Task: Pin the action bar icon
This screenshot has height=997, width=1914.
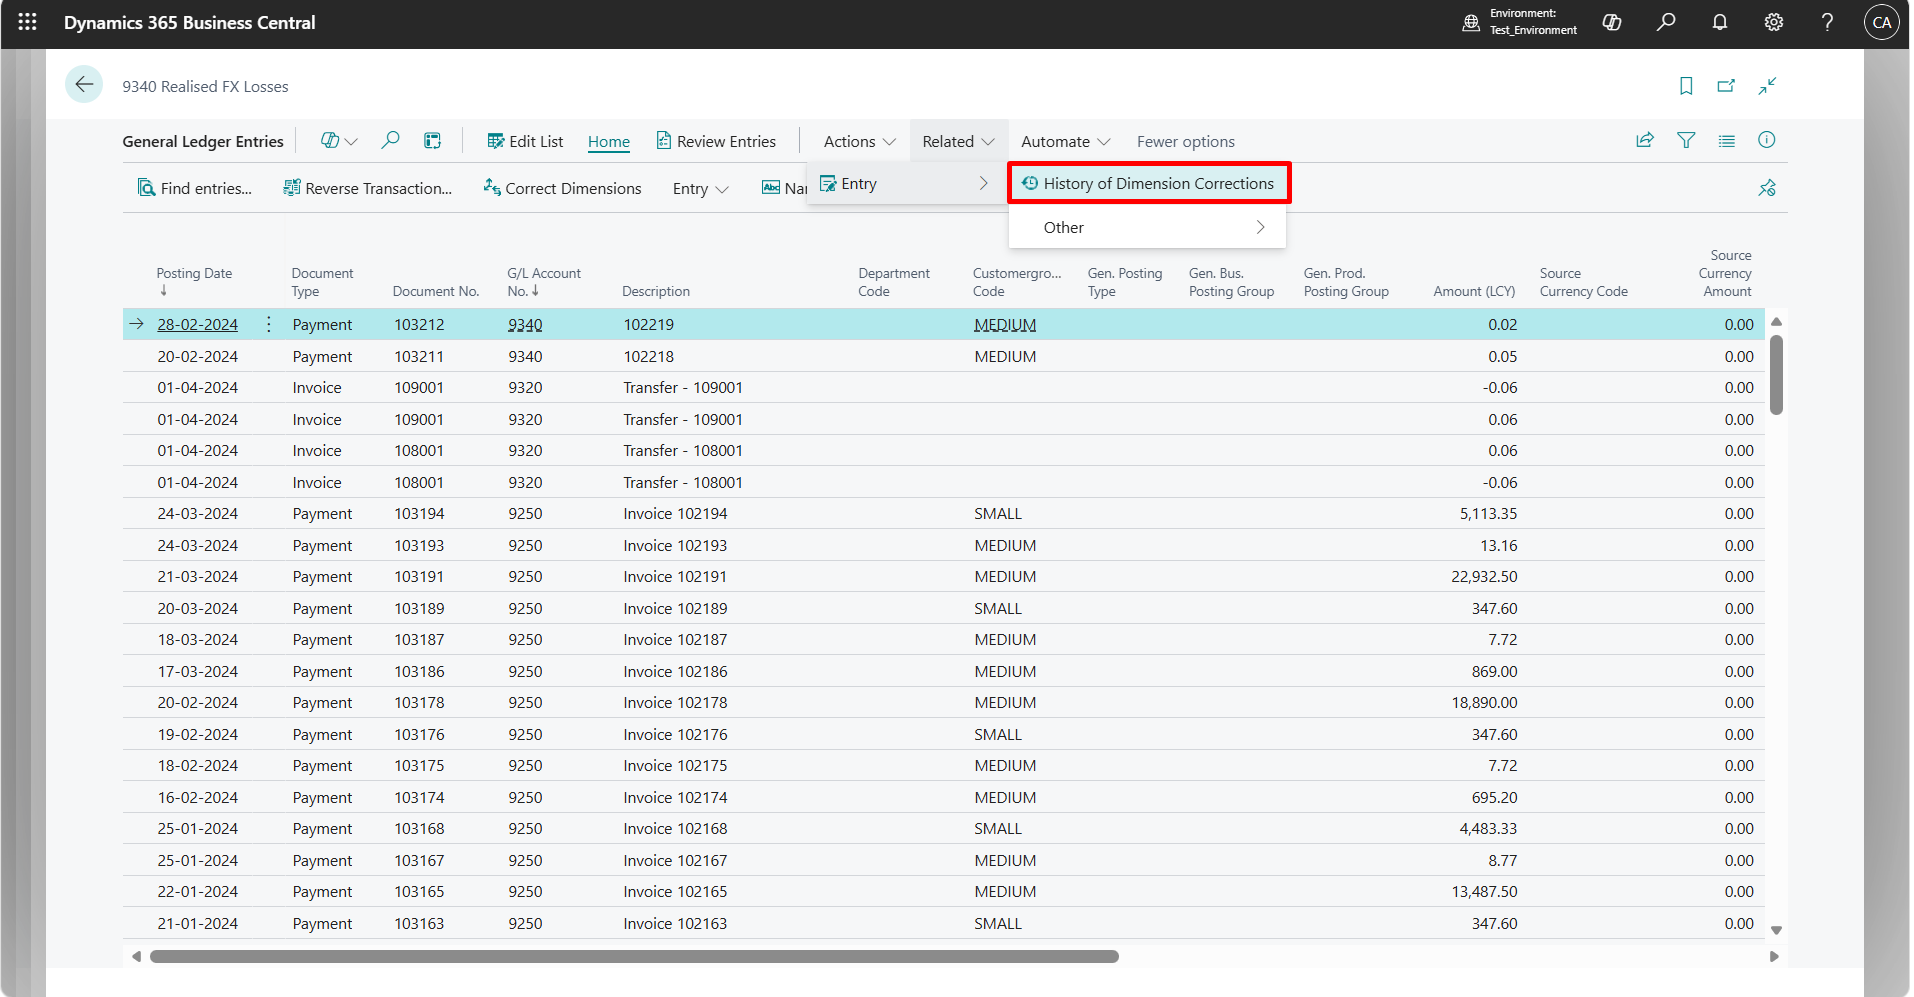Action: [x=1767, y=188]
